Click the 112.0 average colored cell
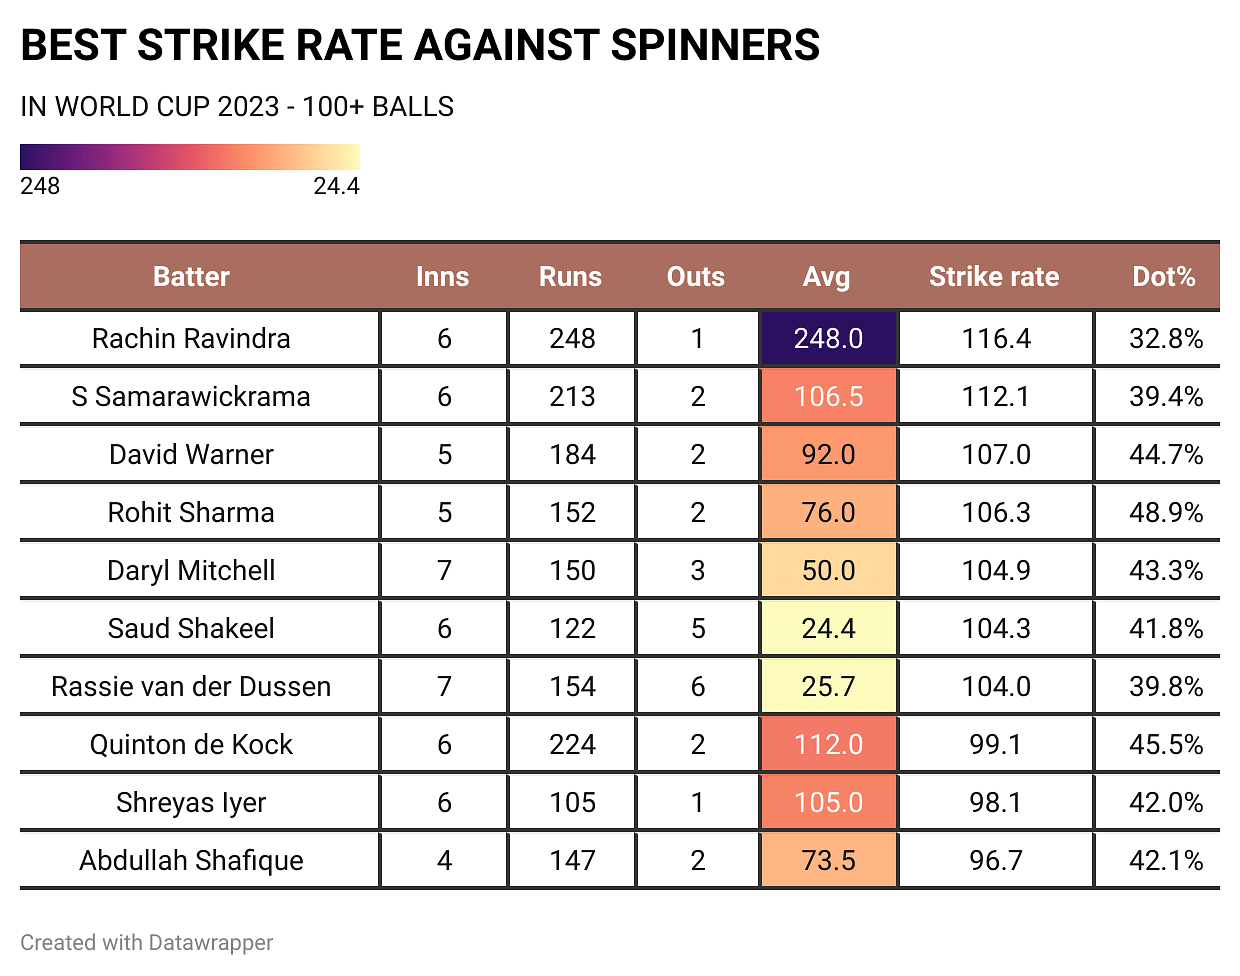Image resolution: width=1240 pixels, height=976 pixels. (x=828, y=745)
